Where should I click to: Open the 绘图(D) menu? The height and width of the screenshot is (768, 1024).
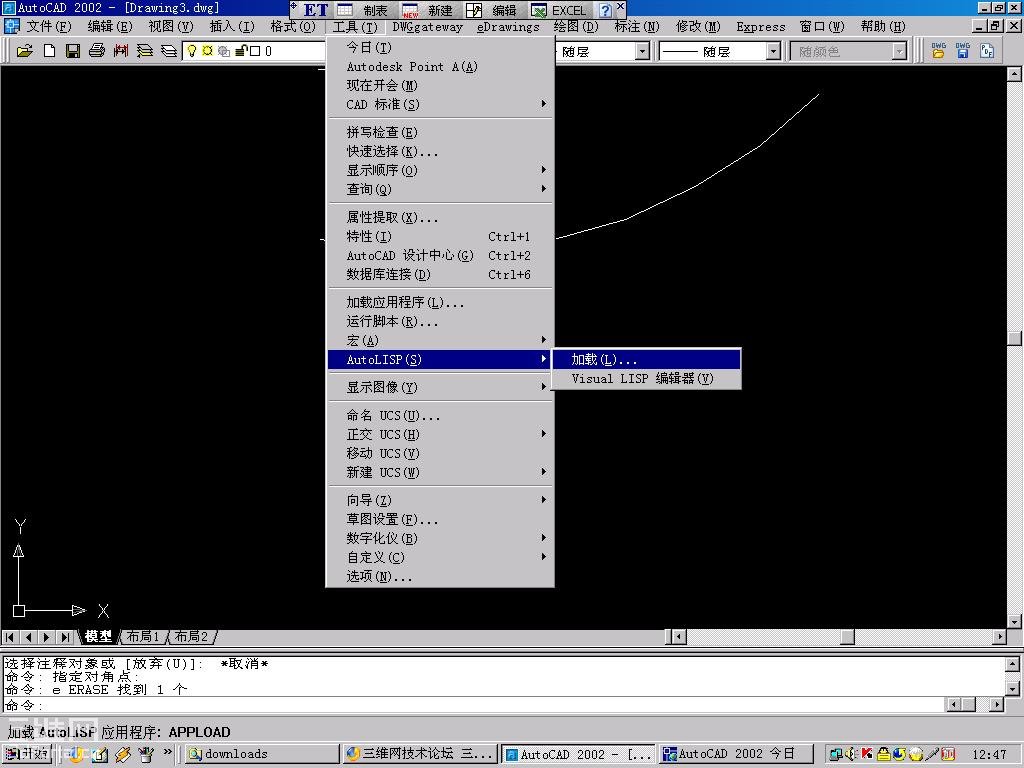point(575,27)
